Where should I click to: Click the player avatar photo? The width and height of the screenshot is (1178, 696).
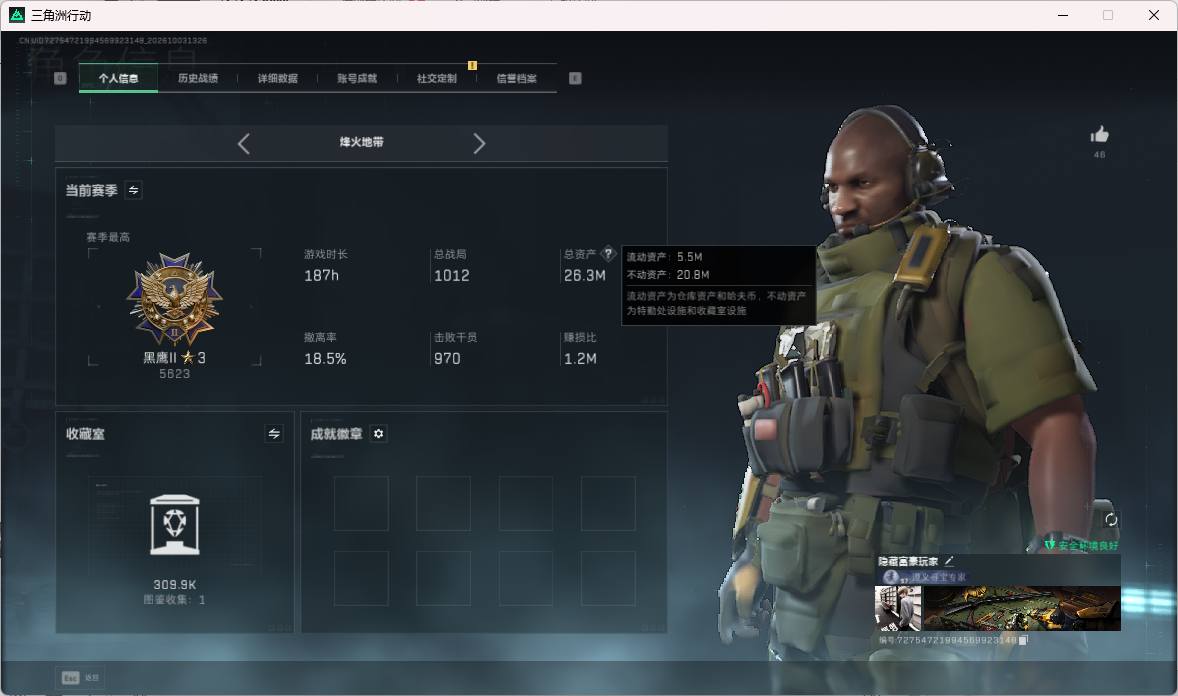[x=899, y=608]
